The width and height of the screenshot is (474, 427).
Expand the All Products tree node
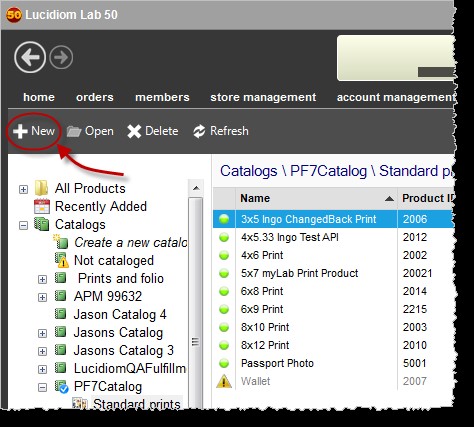[x=23, y=189]
